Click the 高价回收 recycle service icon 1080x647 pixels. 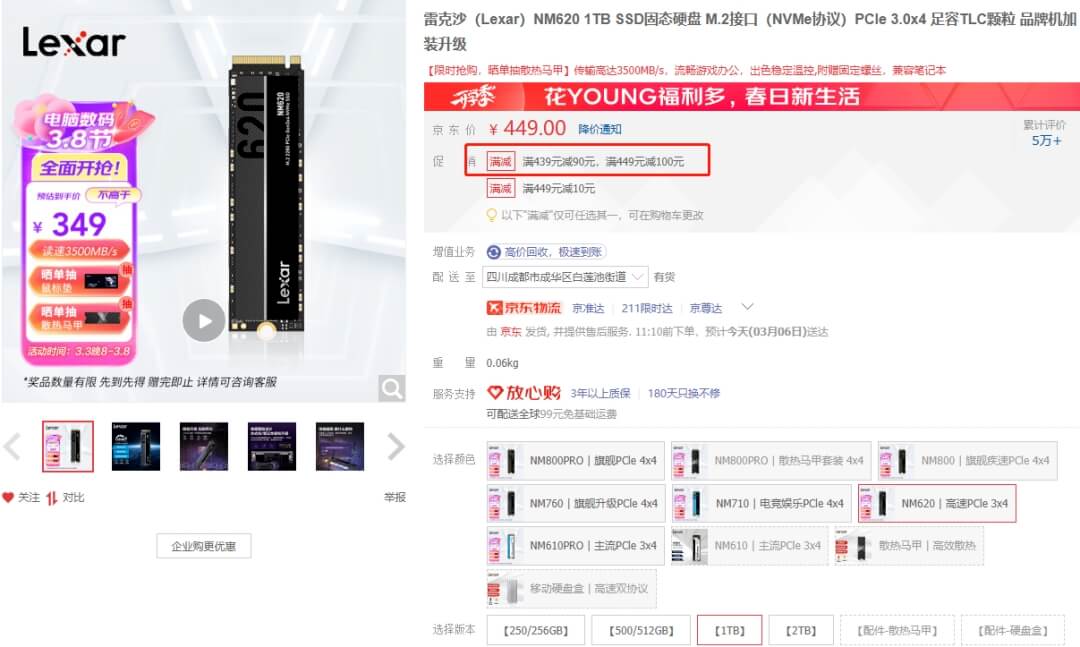(493, 252)
